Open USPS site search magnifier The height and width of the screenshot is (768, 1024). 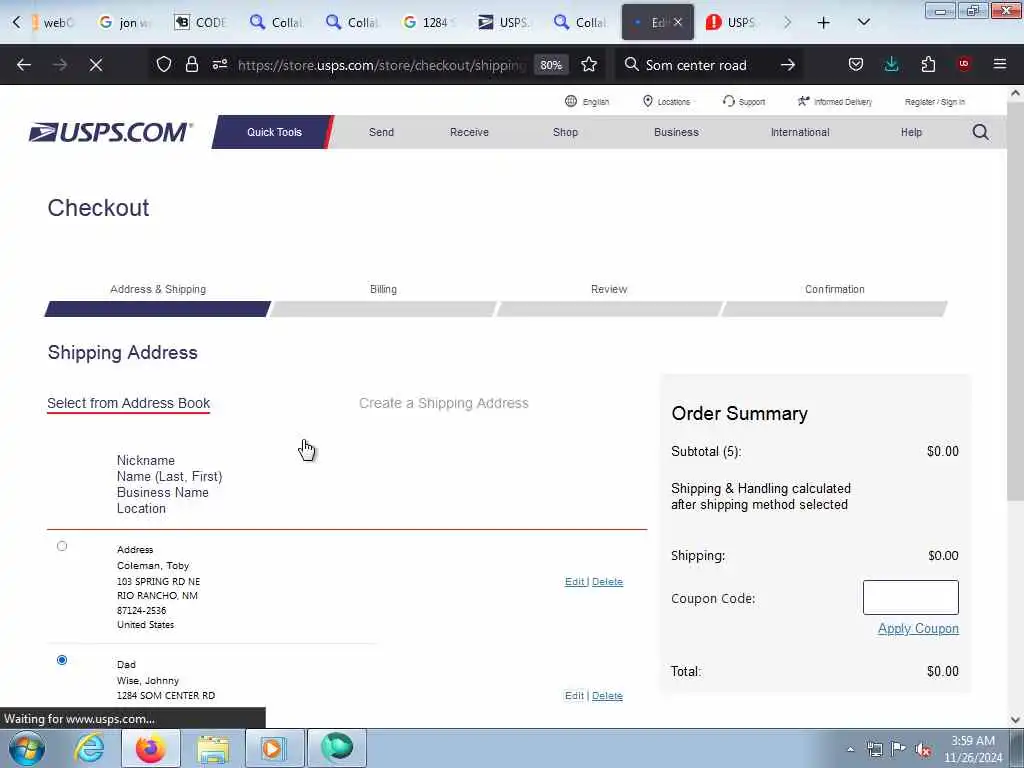pyautogui.click(x=980, y=133)
